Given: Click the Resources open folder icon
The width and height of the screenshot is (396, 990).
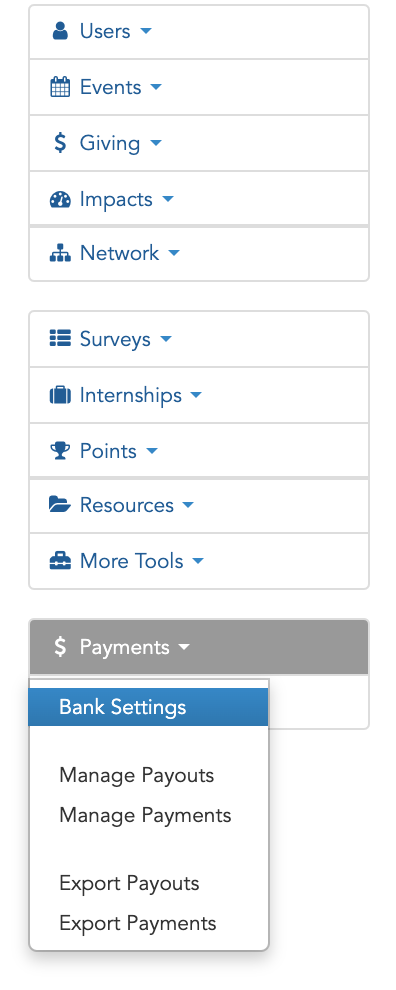Looking at the screenshot, I should (60, 504).
